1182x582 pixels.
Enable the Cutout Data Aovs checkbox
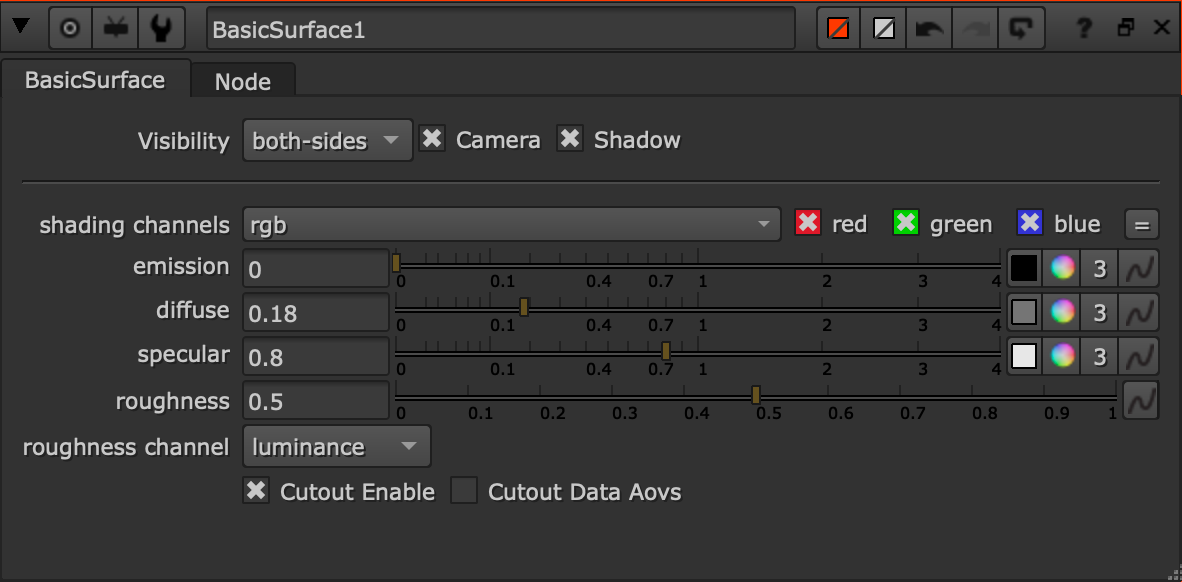click(x=464, y=492)
